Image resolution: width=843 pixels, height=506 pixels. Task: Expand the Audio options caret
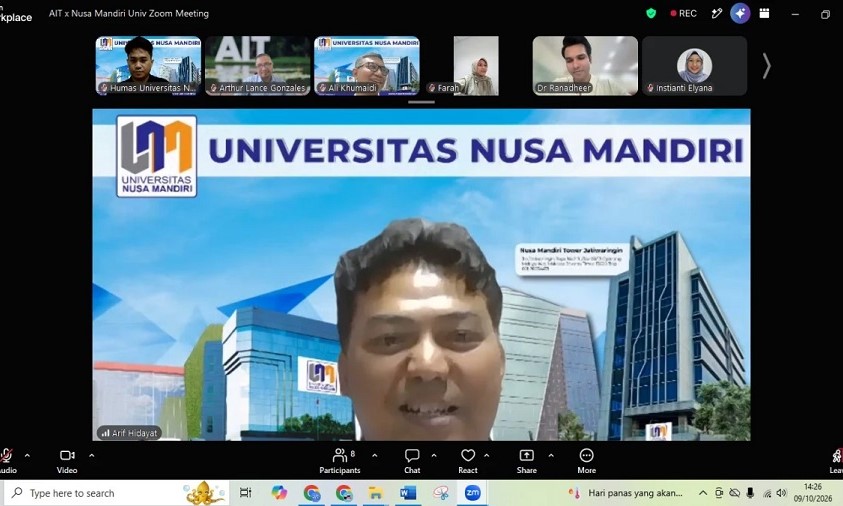click(x=27, y=455)
